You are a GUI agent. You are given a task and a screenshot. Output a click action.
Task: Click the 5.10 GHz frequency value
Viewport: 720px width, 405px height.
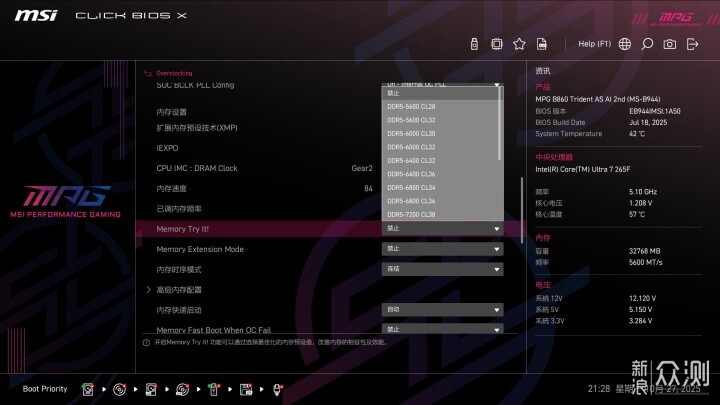pos(643,191)
